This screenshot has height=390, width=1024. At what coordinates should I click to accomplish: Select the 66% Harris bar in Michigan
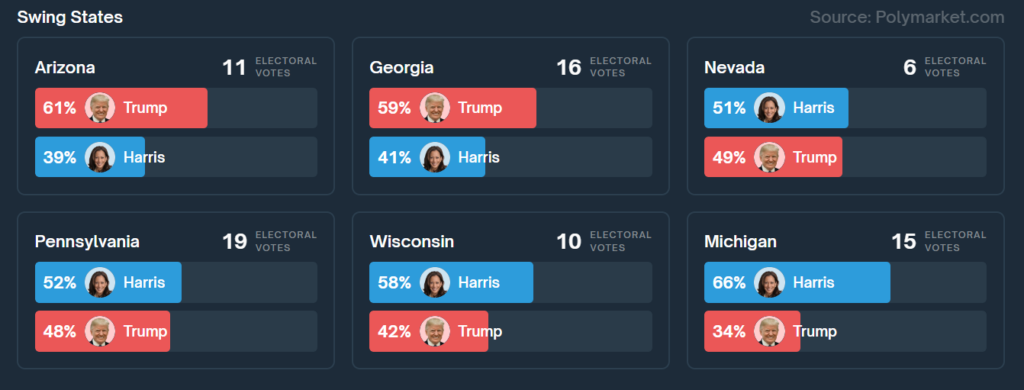click(797, 282)
